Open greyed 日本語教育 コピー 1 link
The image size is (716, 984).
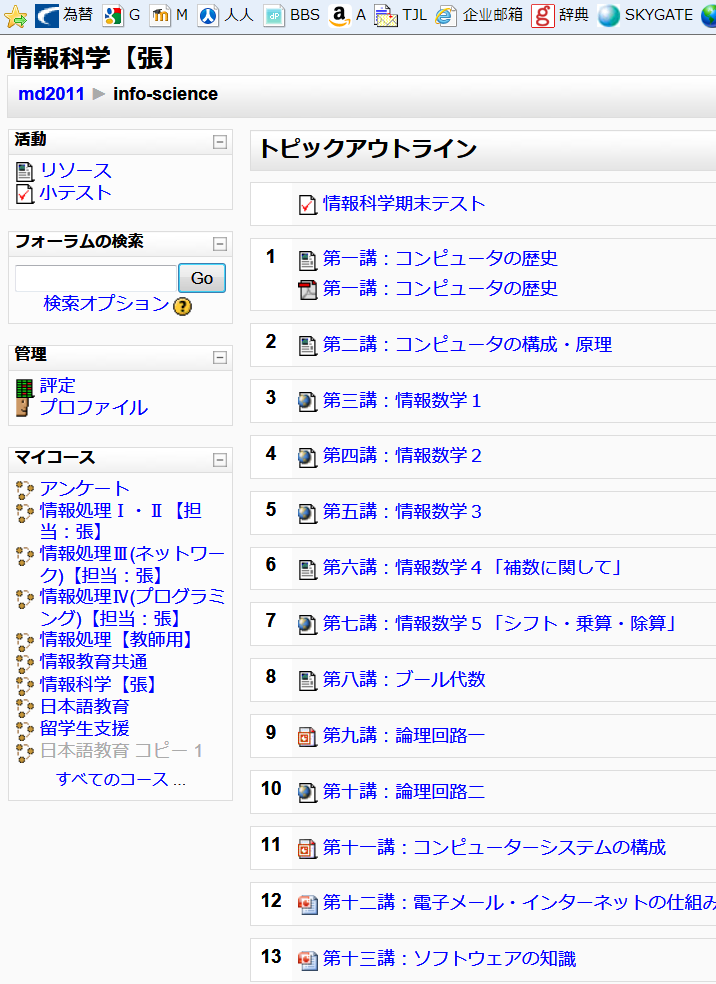coord(121,751)
